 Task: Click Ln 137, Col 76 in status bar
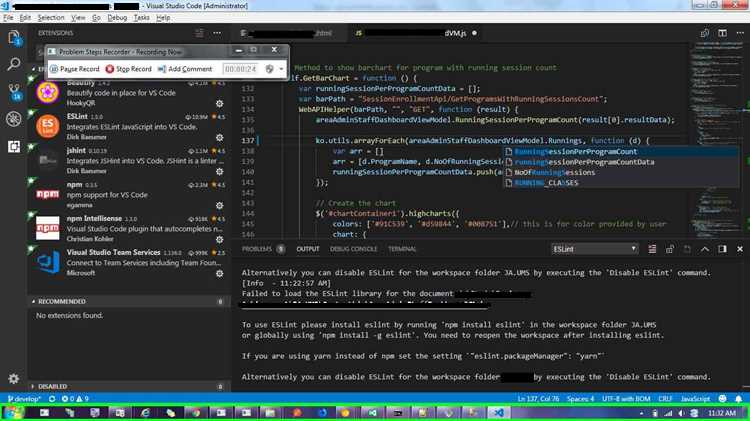[538, 399]
